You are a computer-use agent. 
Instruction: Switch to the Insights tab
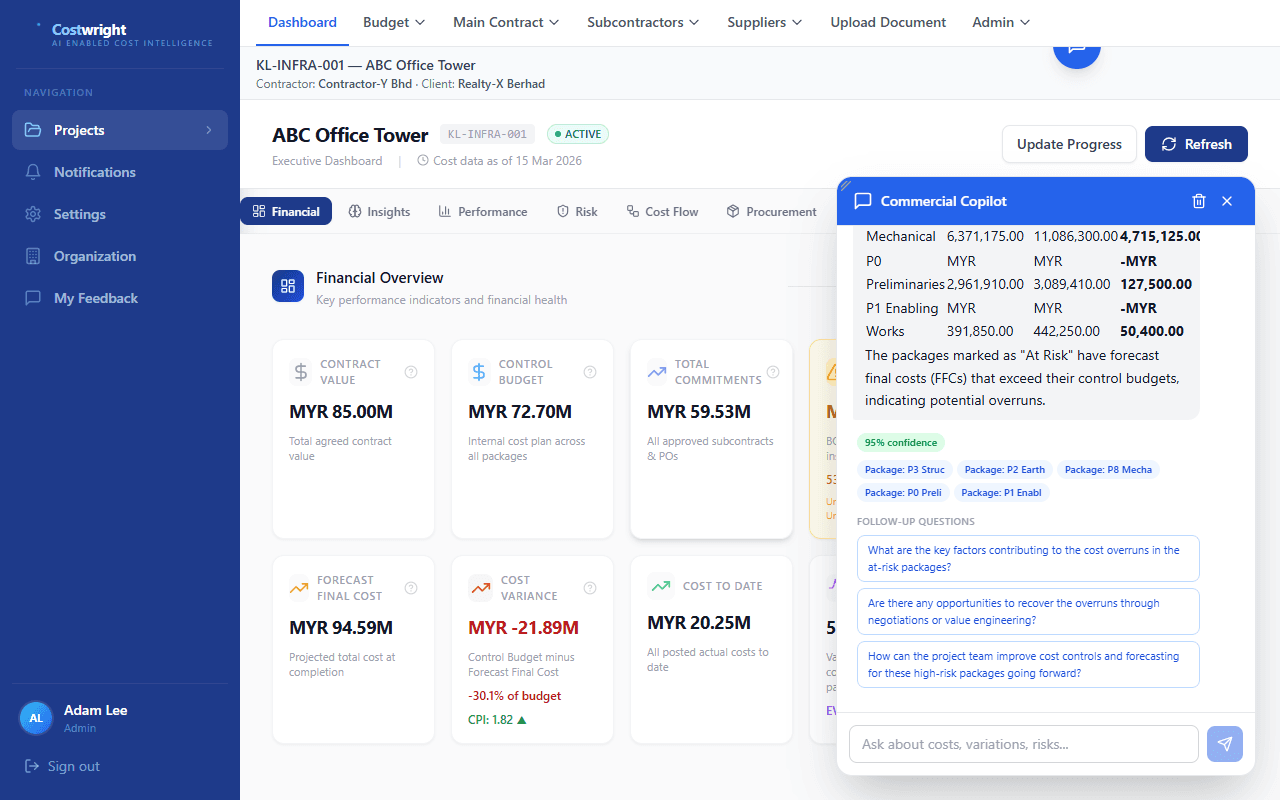tap(379, 211)
